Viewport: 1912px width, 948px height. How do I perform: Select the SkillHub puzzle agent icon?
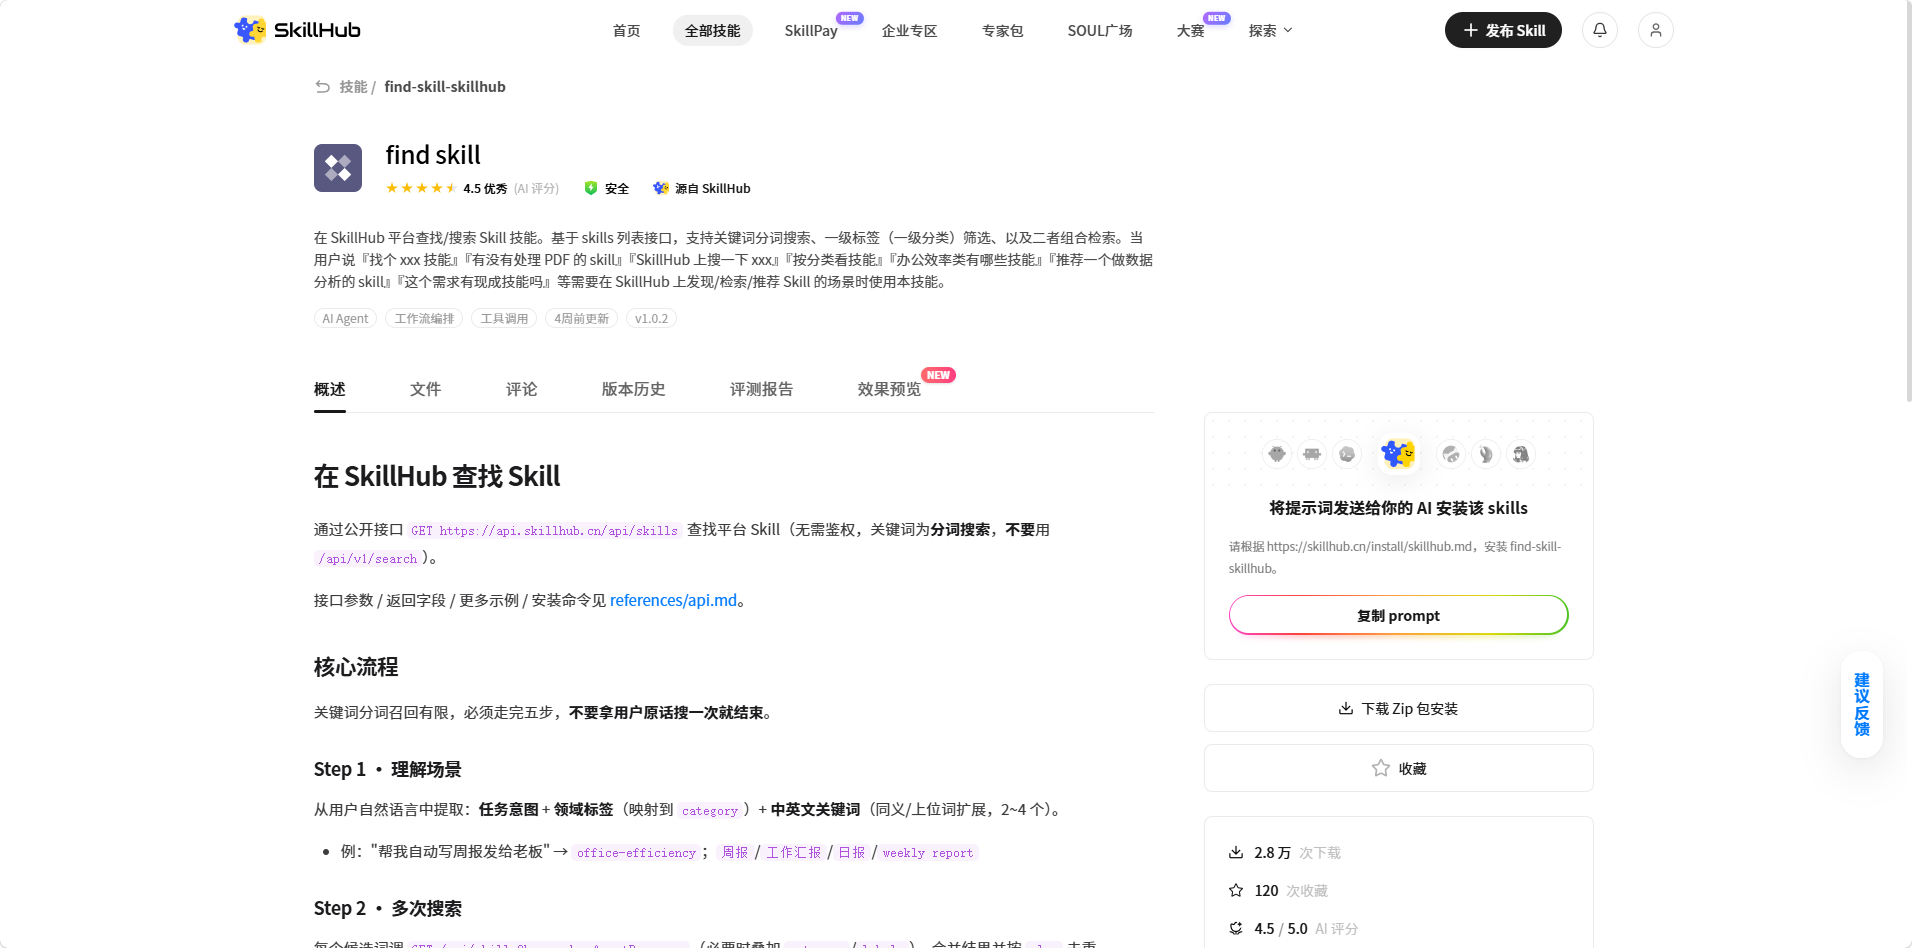click(x=1398, y=454)
